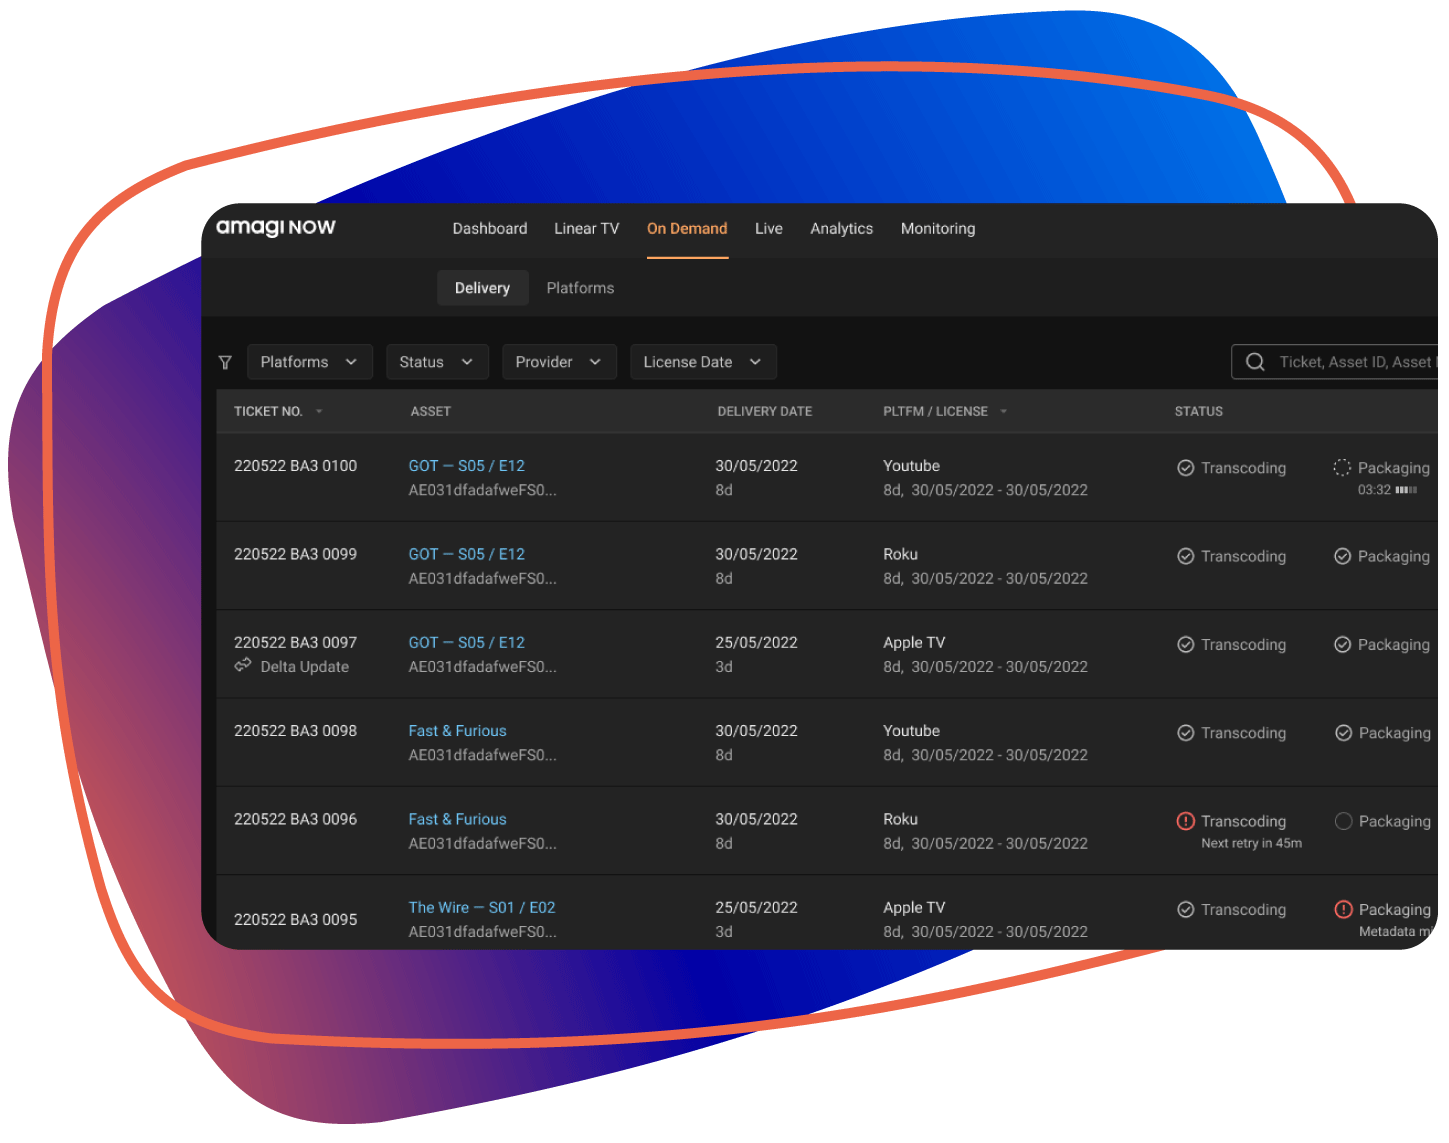Focus the Ticket, Asset ID search field
Viewport: 1449px width, 1143px height.
[x=1334, y=362]
